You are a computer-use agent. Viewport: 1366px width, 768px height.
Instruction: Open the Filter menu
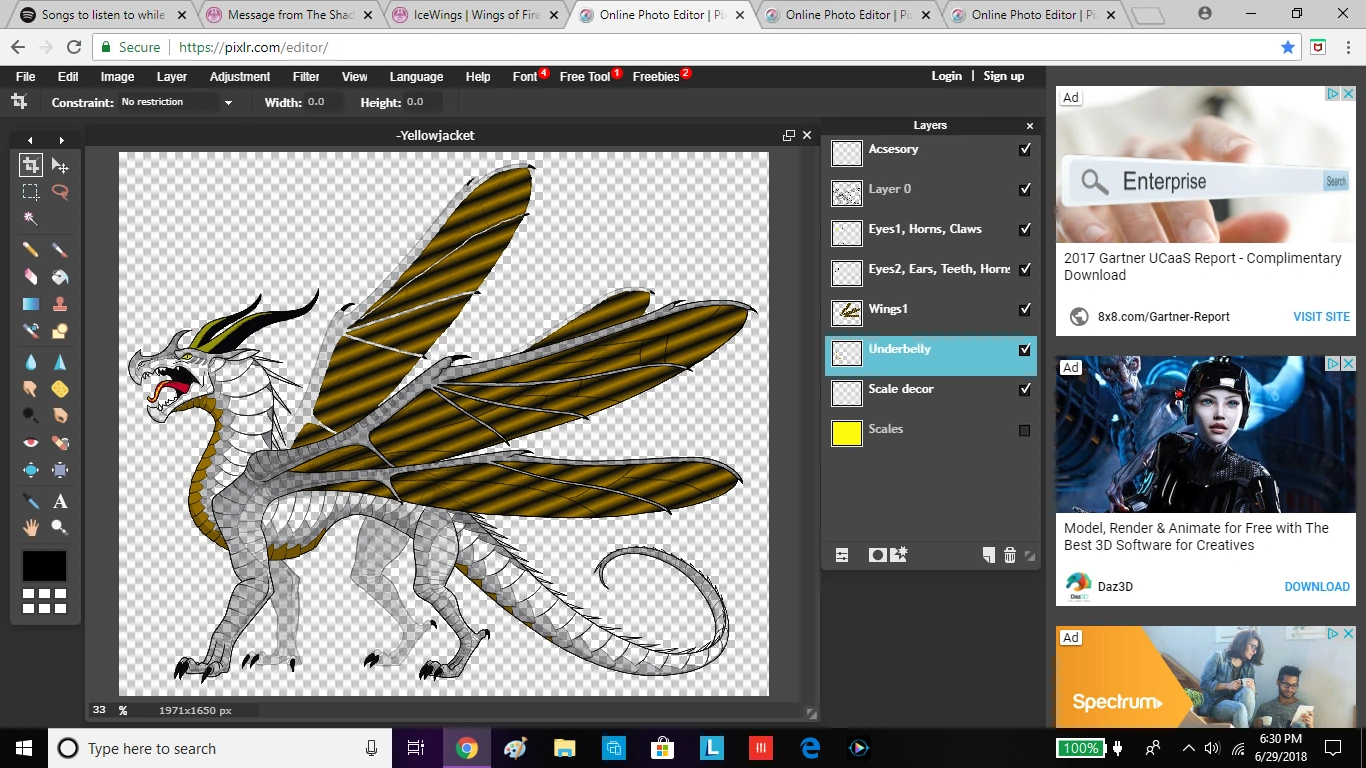tap(306, 77)
